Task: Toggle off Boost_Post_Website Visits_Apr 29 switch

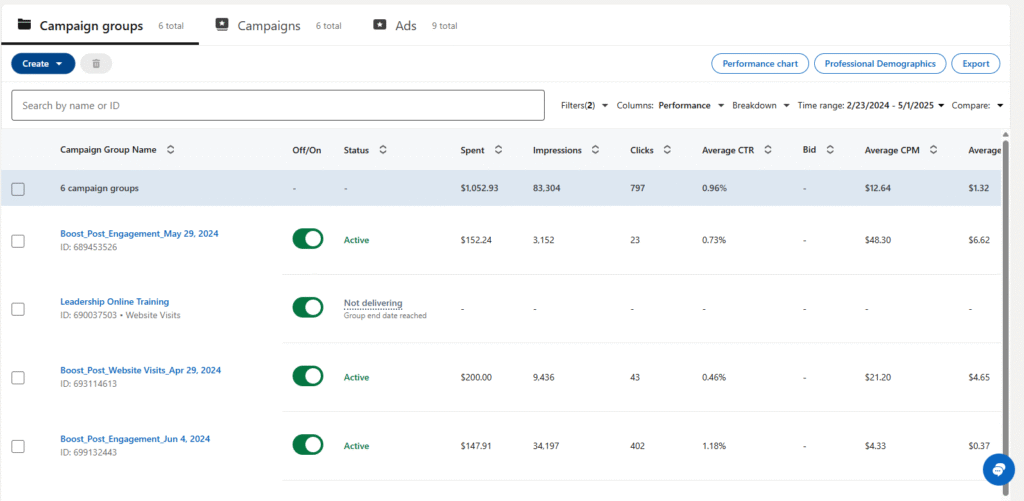Action: pyautogui.click(x=308, y=376)
